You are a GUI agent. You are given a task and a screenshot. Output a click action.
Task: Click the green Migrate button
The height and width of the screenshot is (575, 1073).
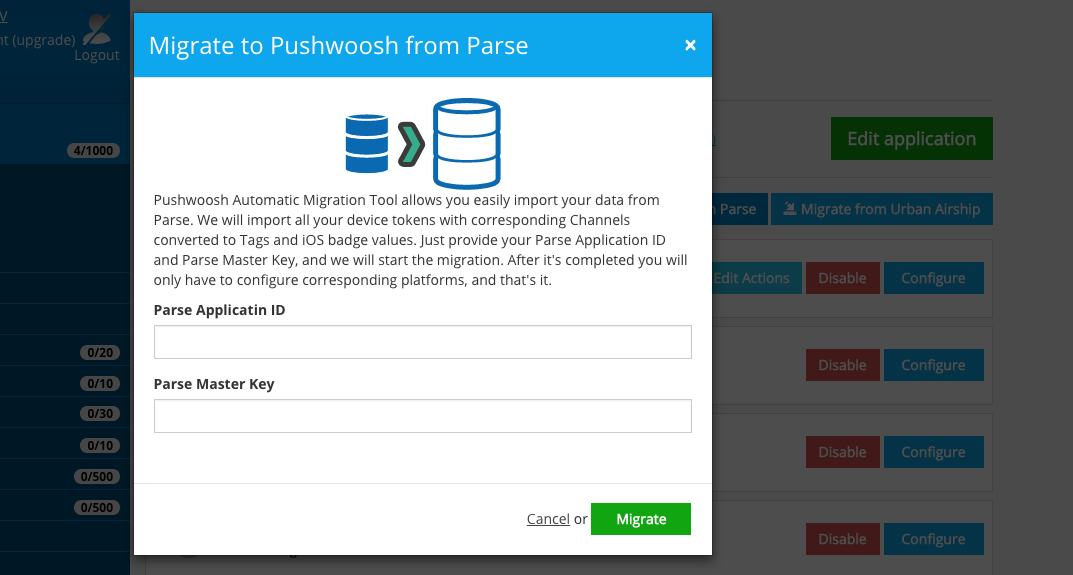click(x=641, y=519)
